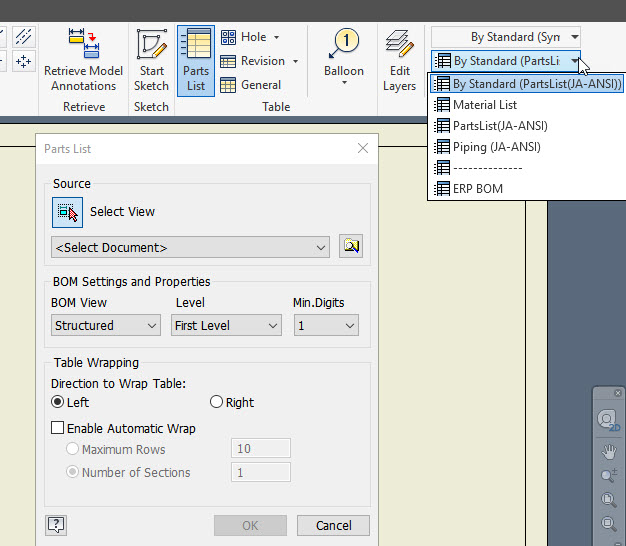Screen dimensions: 626x546
Task: Click the Retrieve panel label
Action: 84,107
